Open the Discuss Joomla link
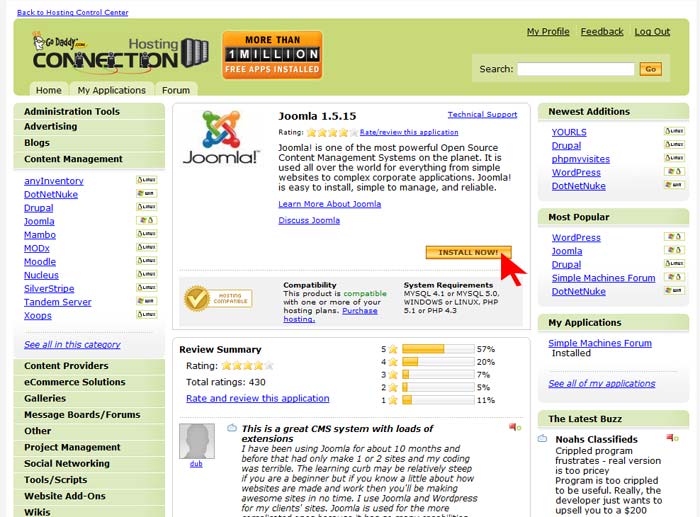The height and width of the screenshot is (517, 700). (x=309, y=221)
